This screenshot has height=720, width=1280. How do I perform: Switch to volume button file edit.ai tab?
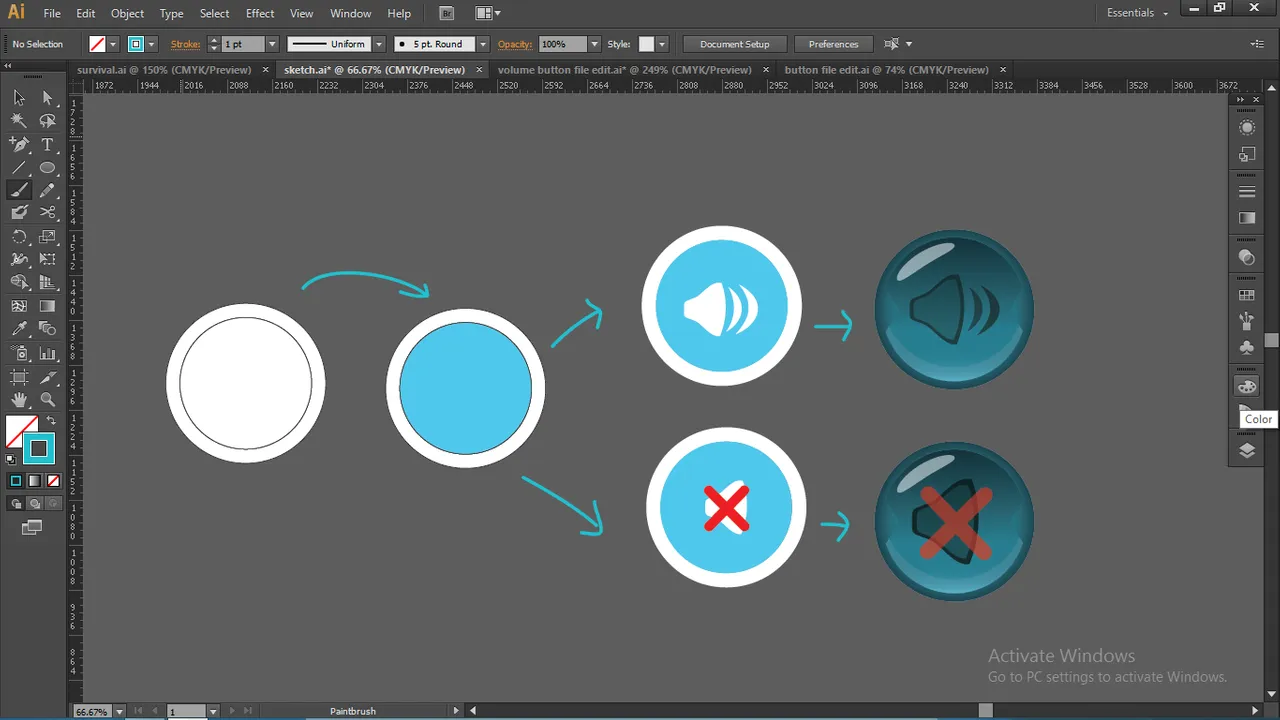click(x=624, y=70)
